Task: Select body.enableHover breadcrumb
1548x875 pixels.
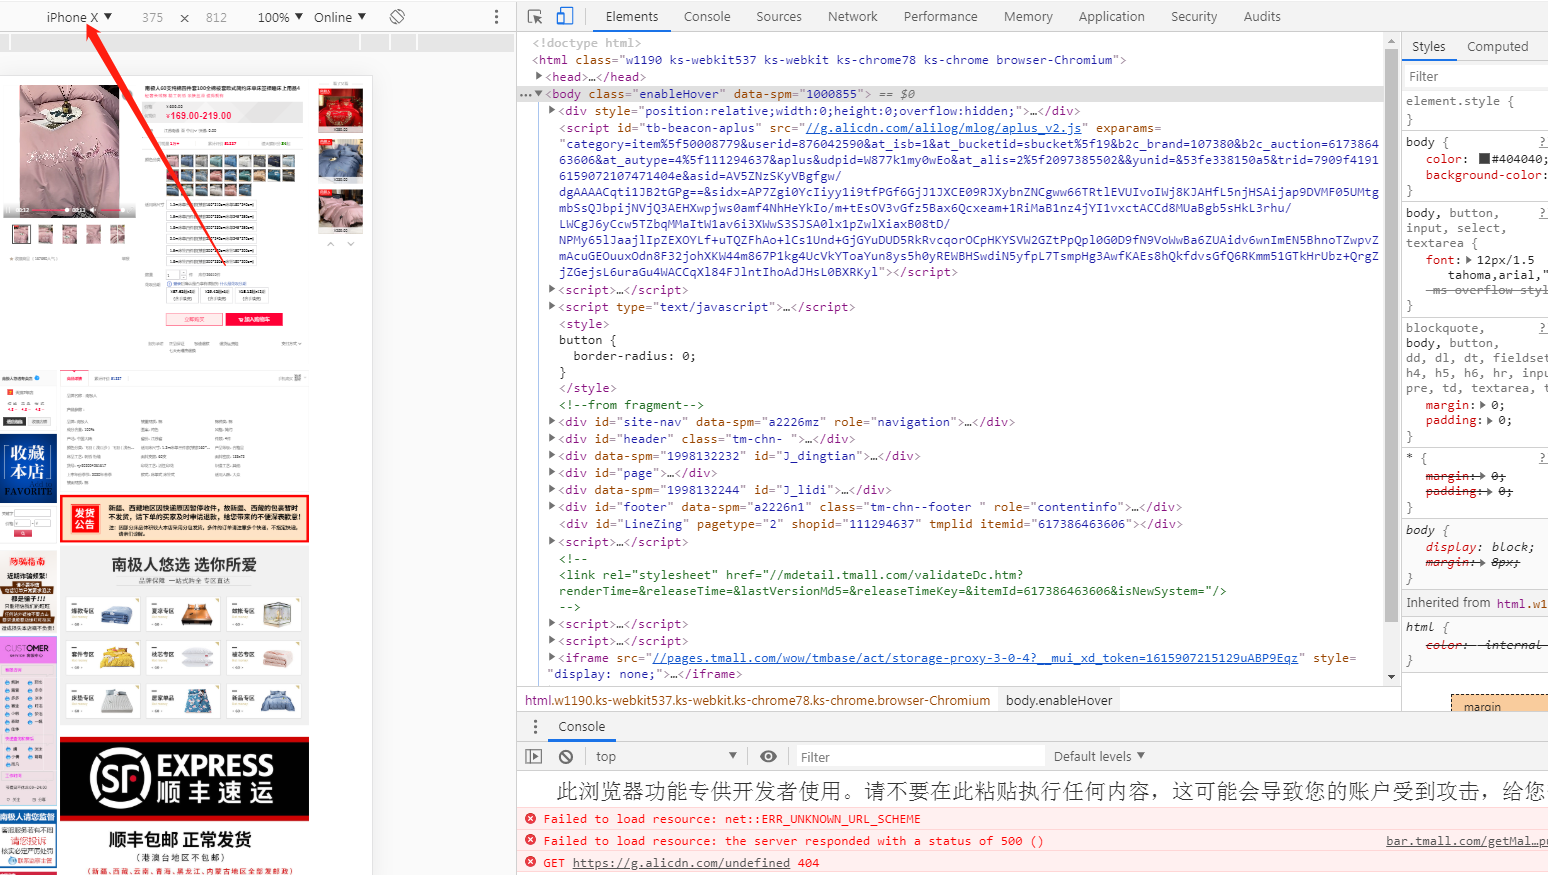Action: [1059, 701]
